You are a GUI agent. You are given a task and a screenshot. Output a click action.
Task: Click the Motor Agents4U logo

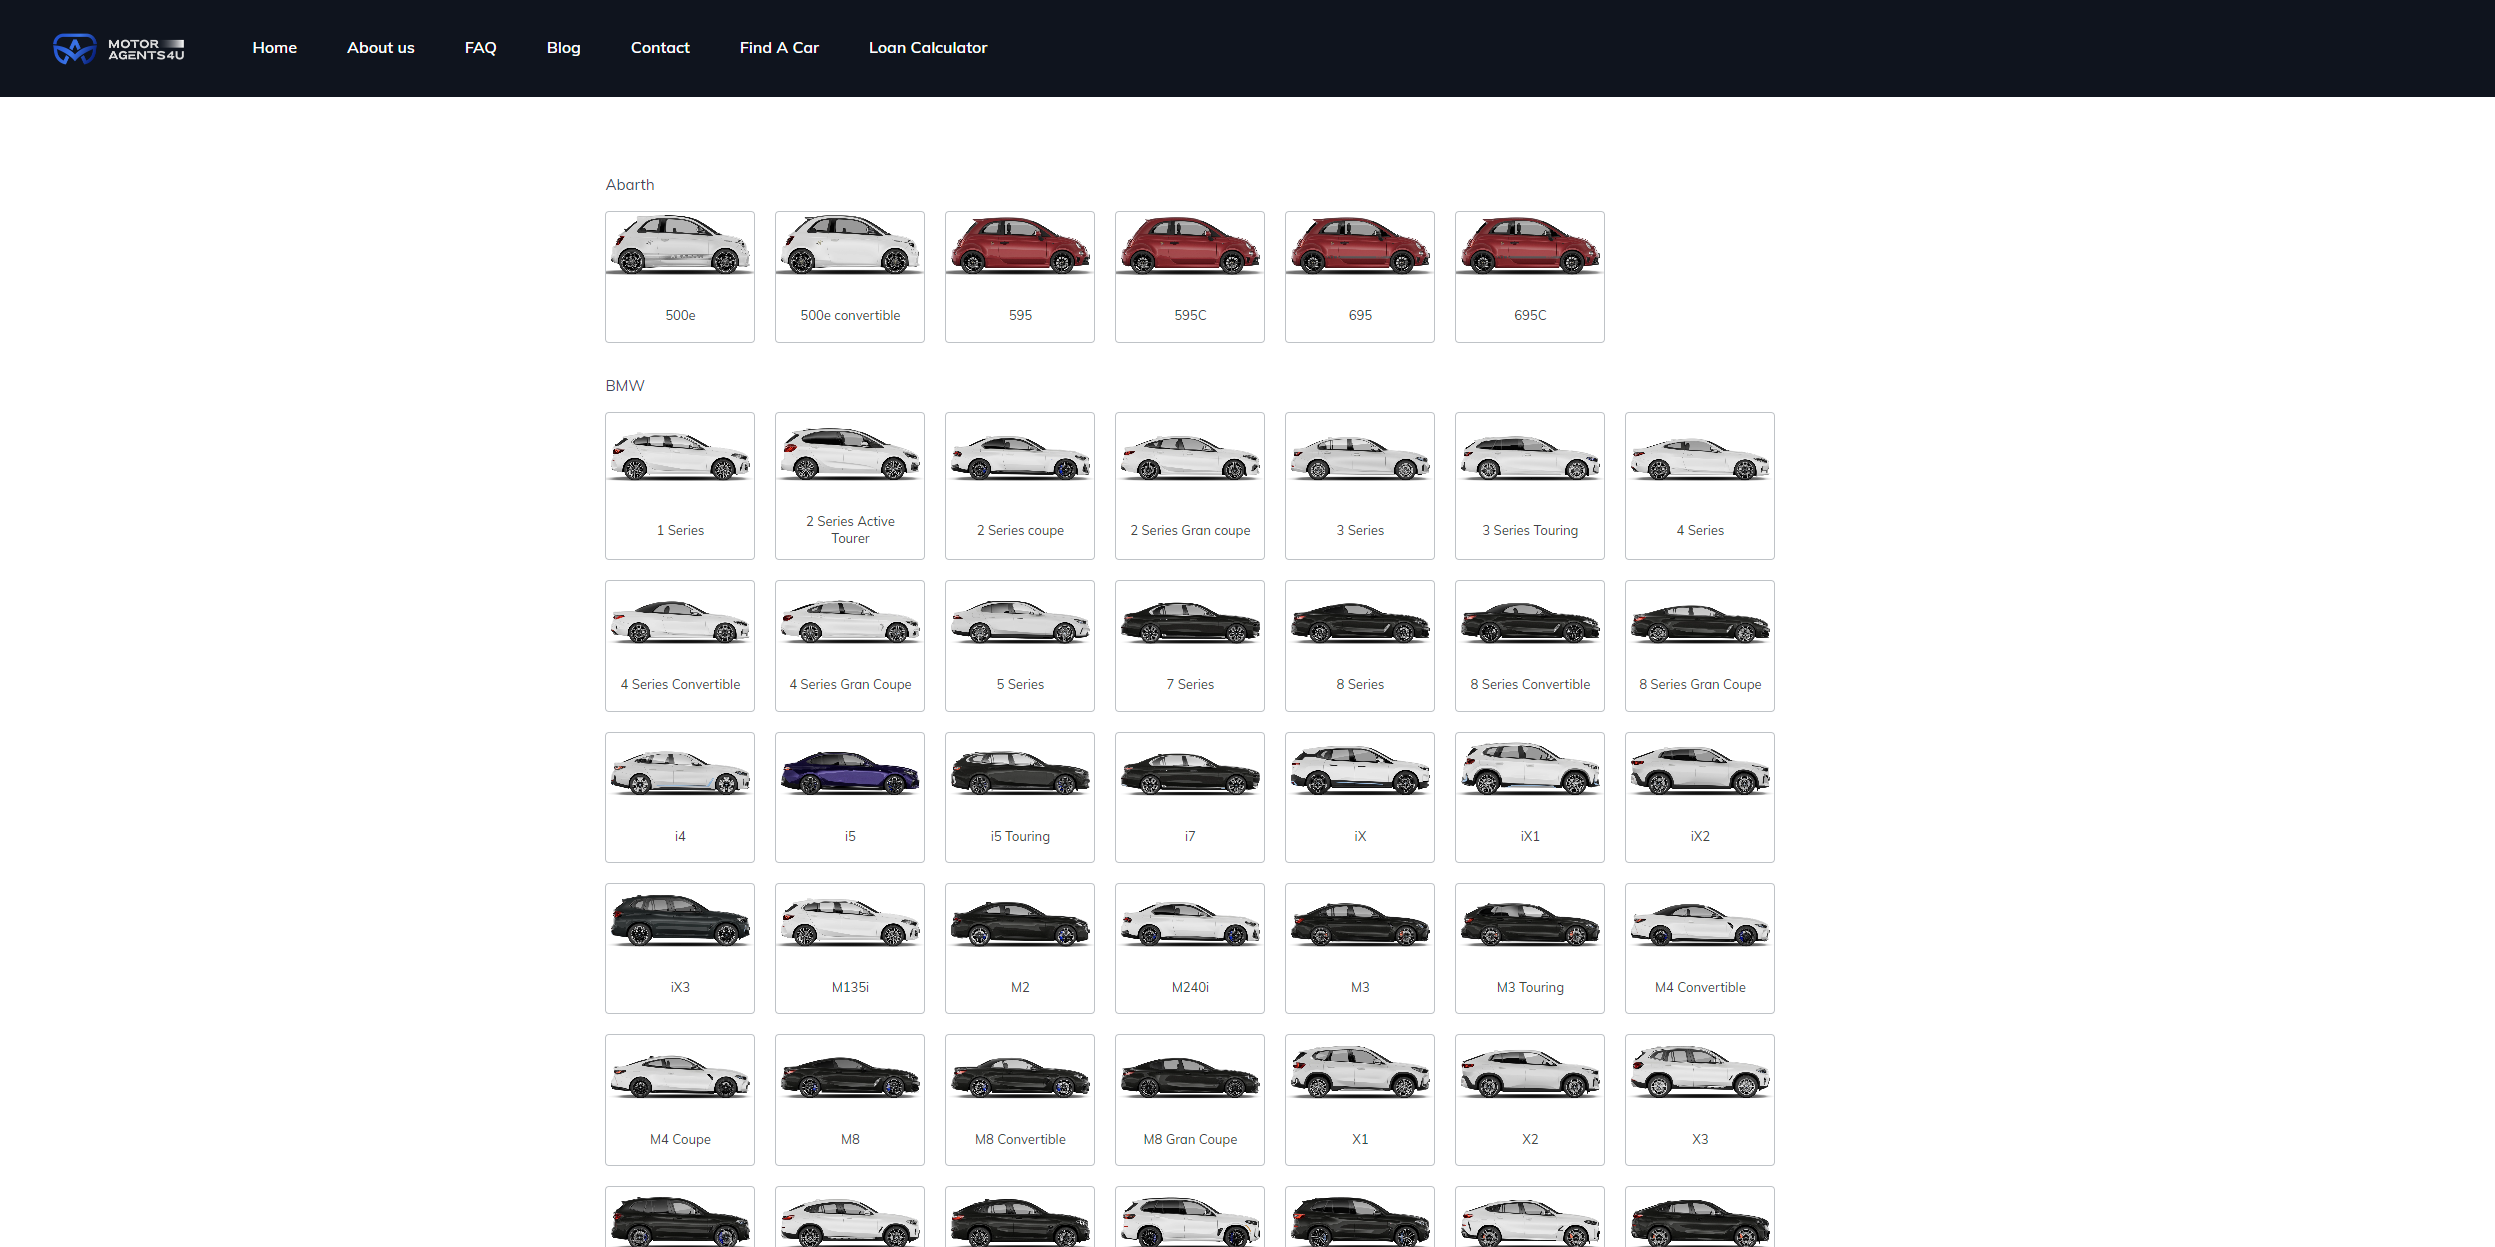119,49
